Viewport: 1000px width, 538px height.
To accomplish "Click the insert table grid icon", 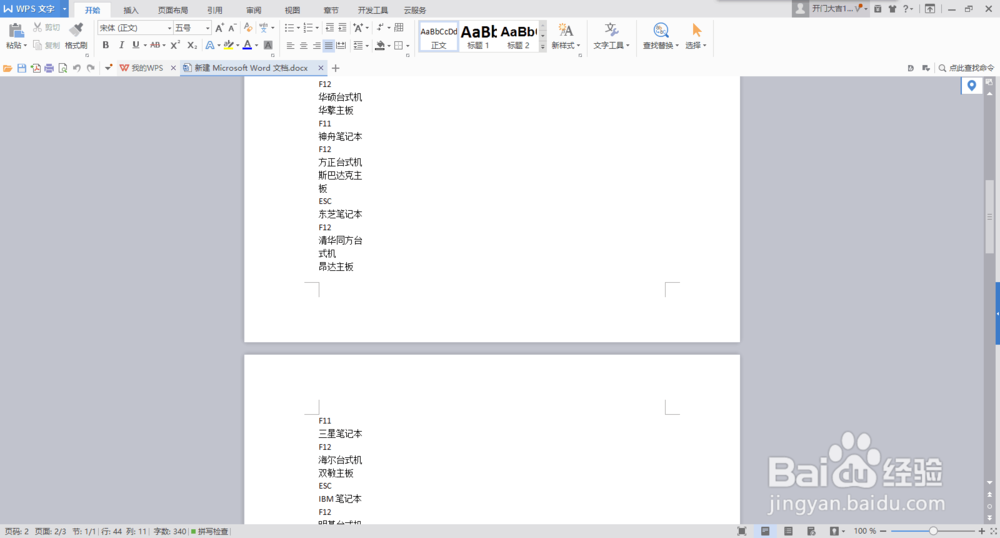I will [x=399, y=27].
